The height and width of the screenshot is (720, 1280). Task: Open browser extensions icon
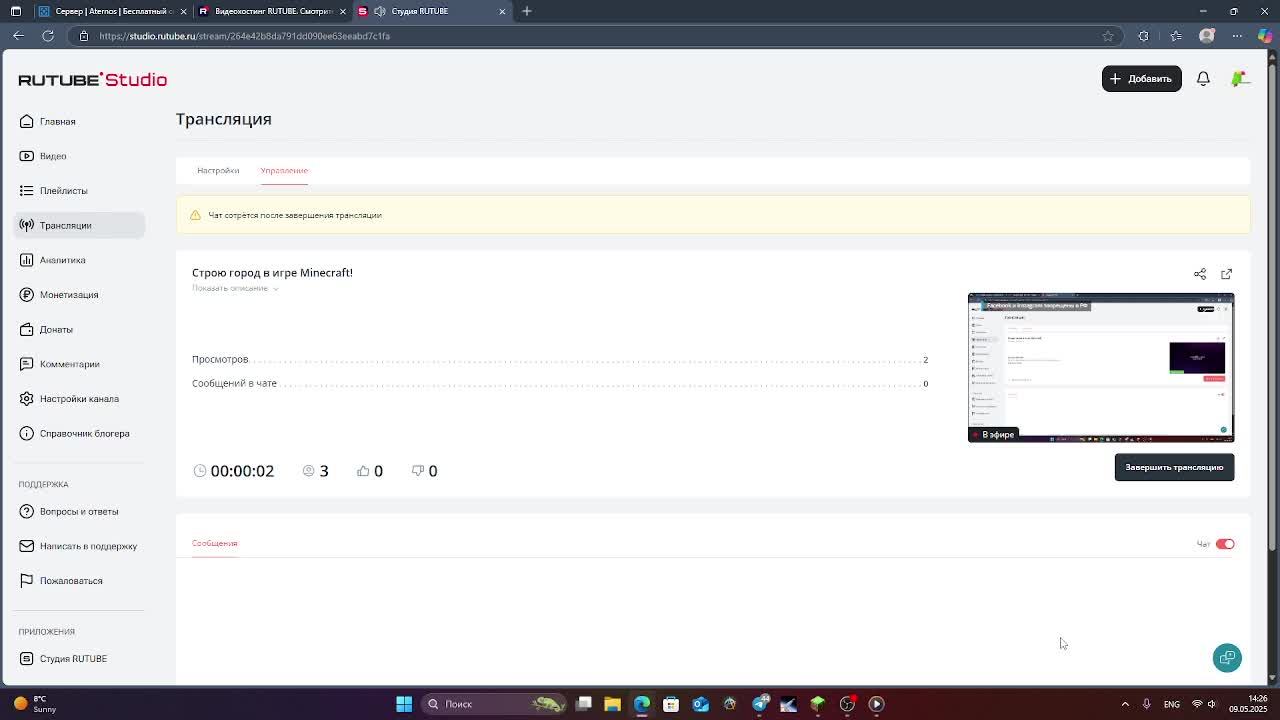pyautogui.click(x=1144, y=36)
